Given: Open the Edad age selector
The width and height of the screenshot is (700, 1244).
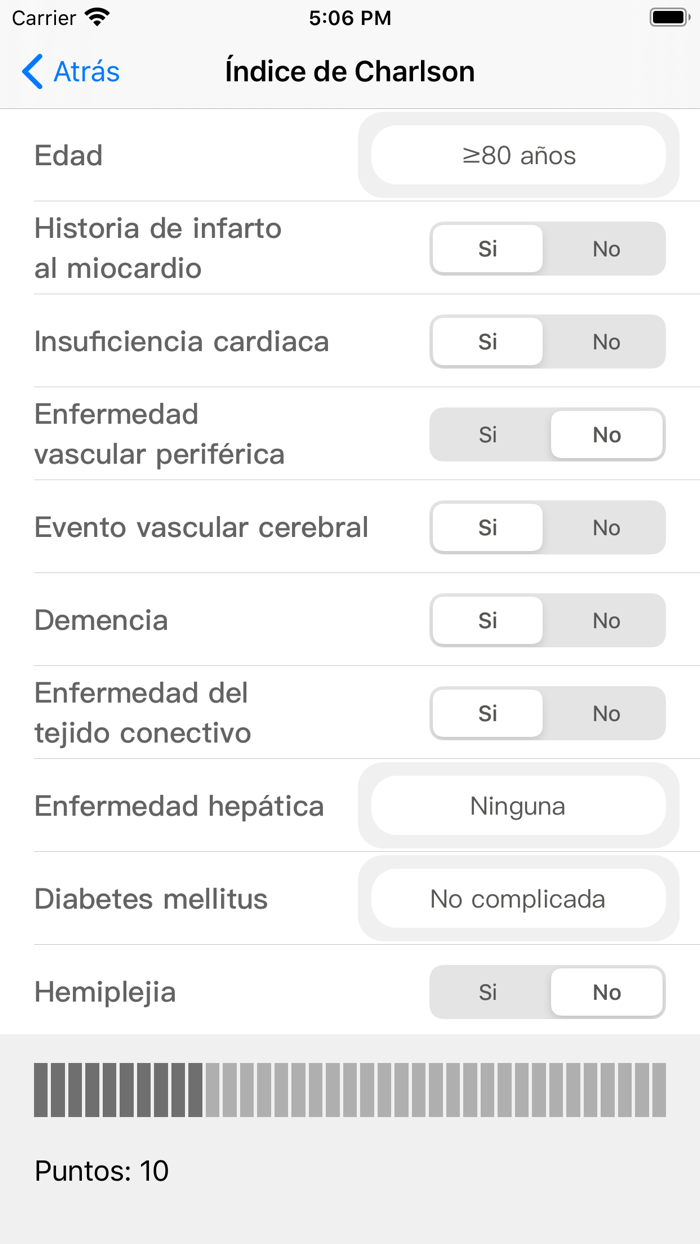Looking at the screenshot, I should click(x=518, y=156).
